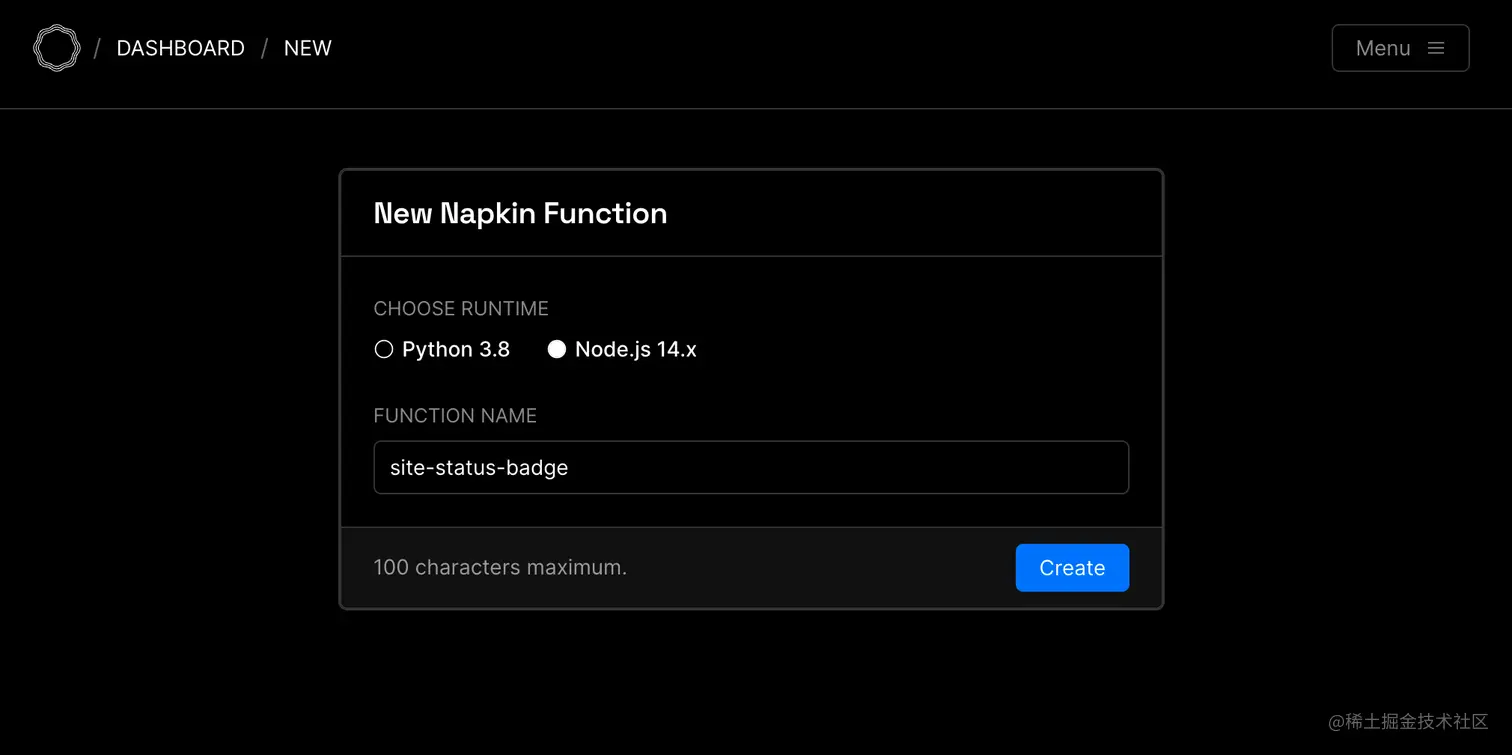Click the Napkin logo icon
1512x755 pixels.
click(x=56, y=48)
